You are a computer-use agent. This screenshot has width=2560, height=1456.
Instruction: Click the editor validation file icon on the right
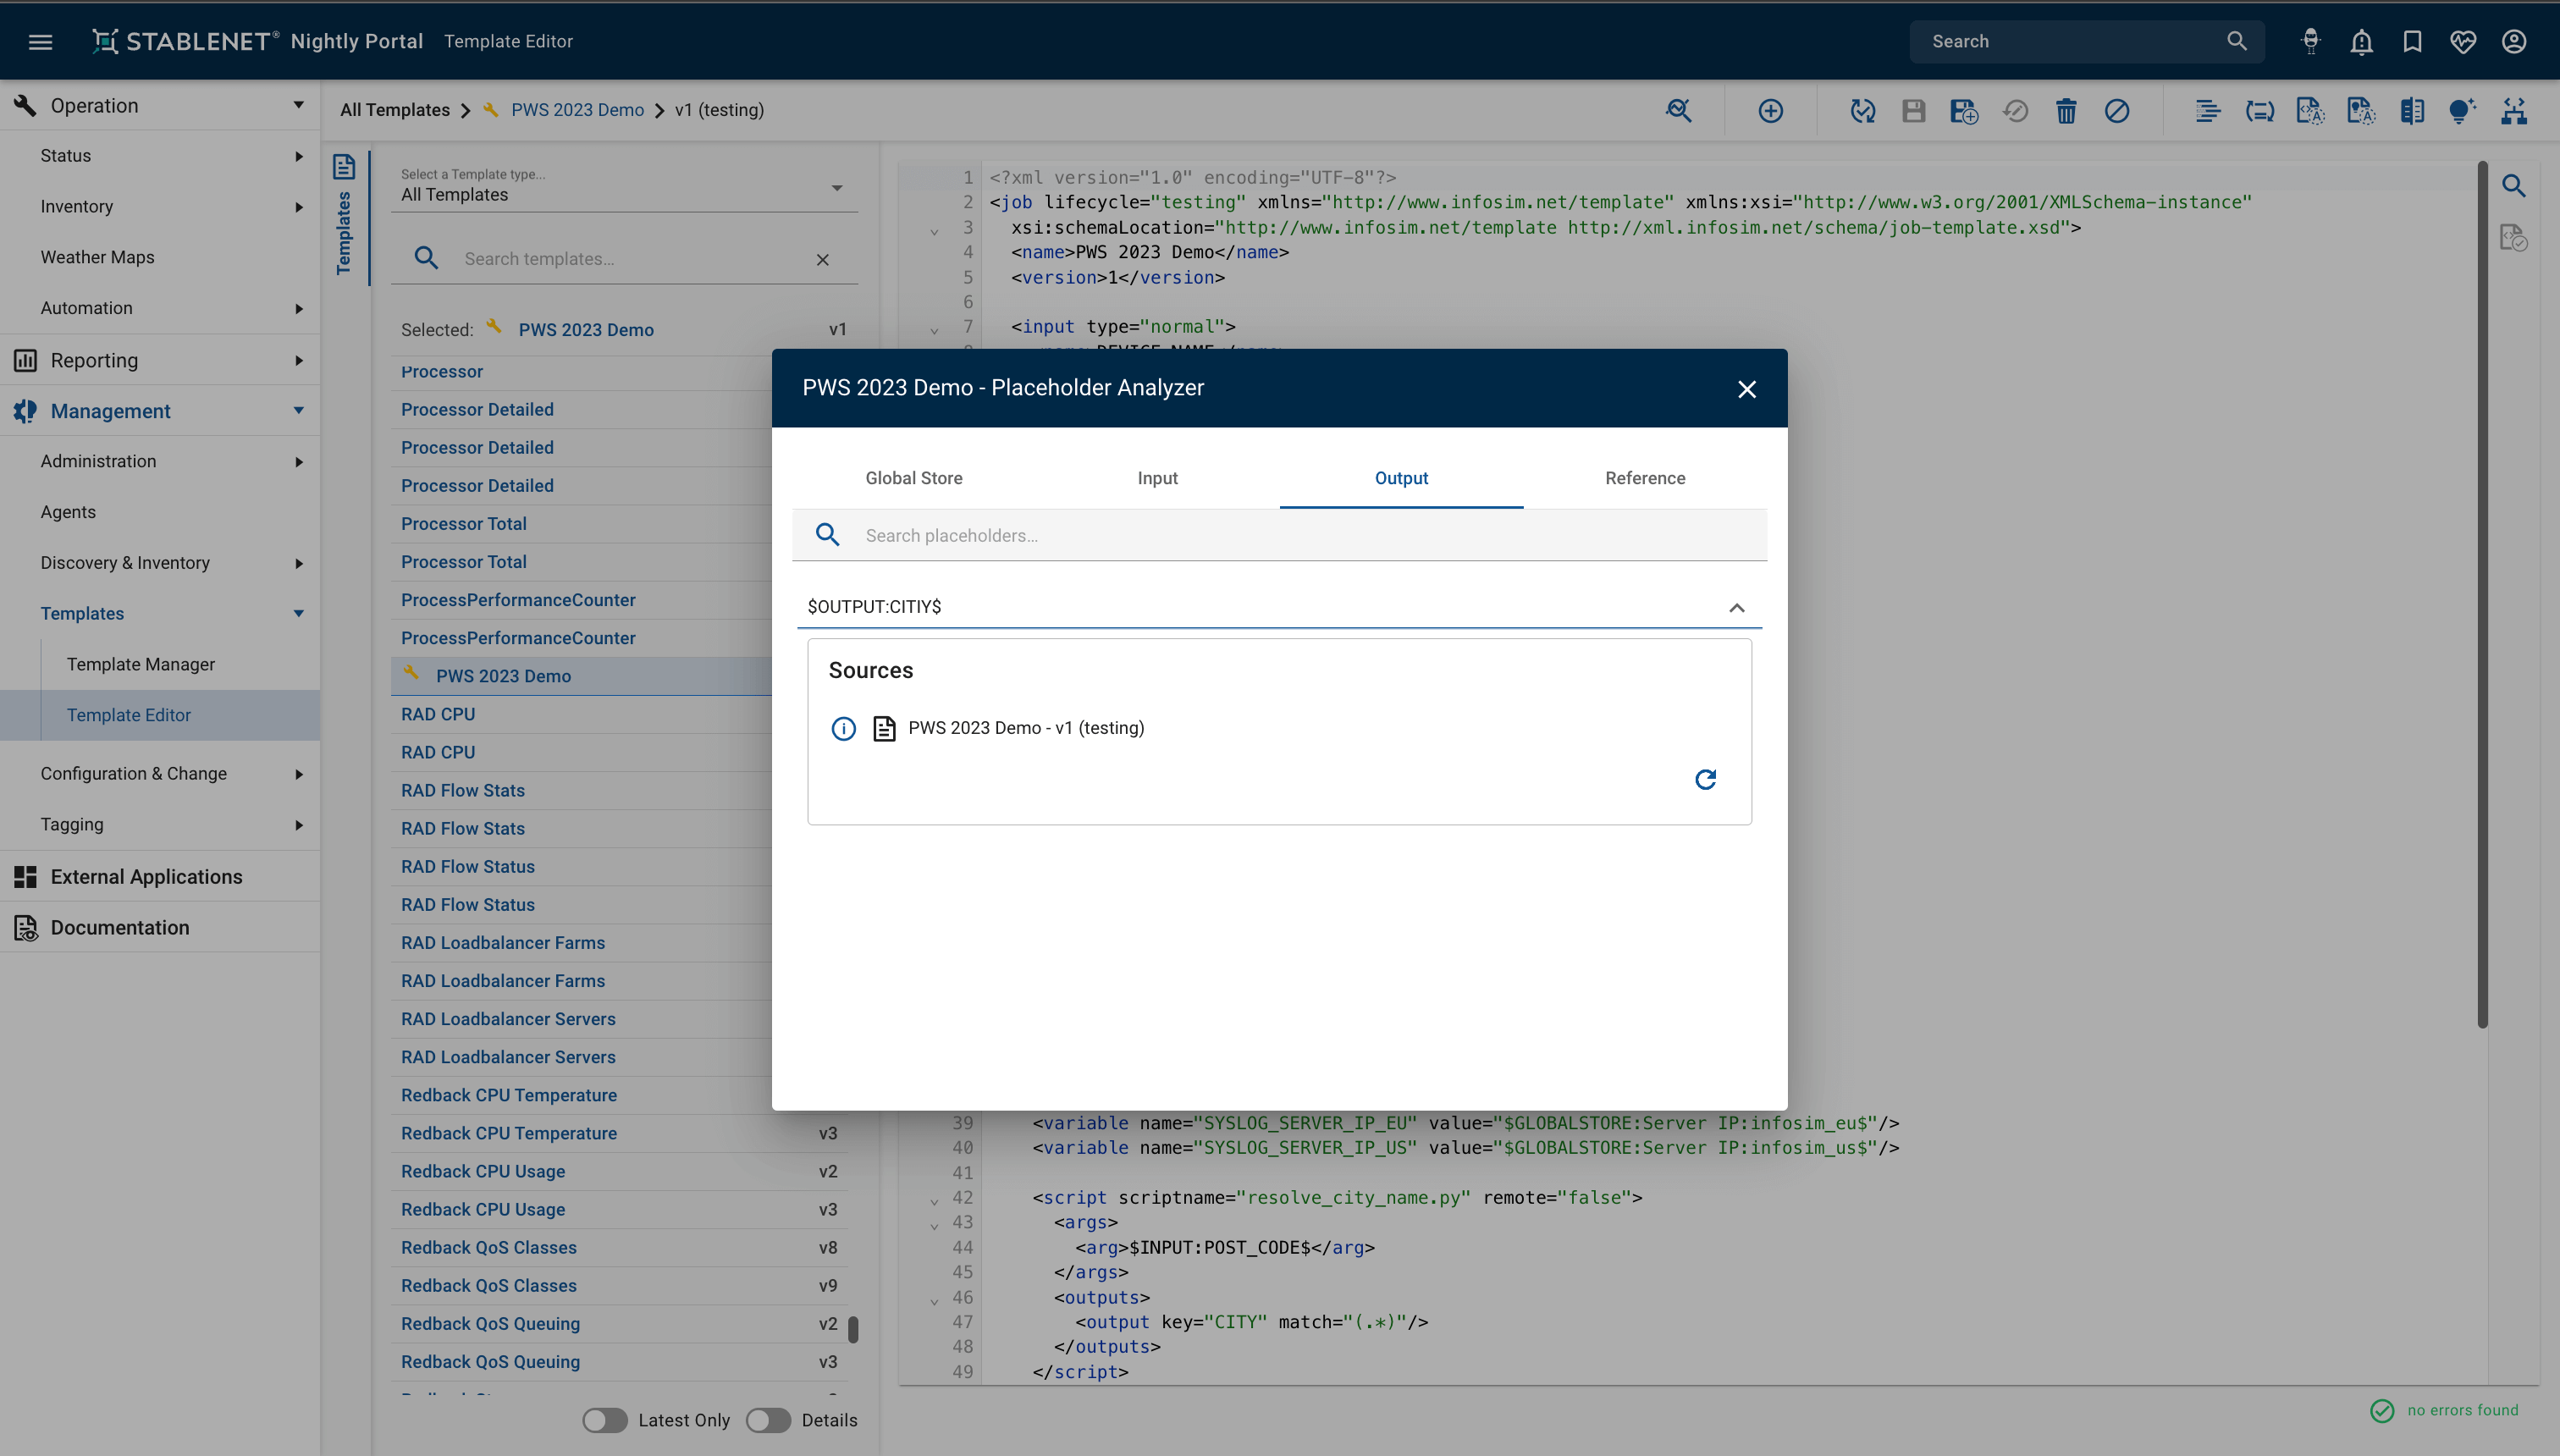(2514, 238)
